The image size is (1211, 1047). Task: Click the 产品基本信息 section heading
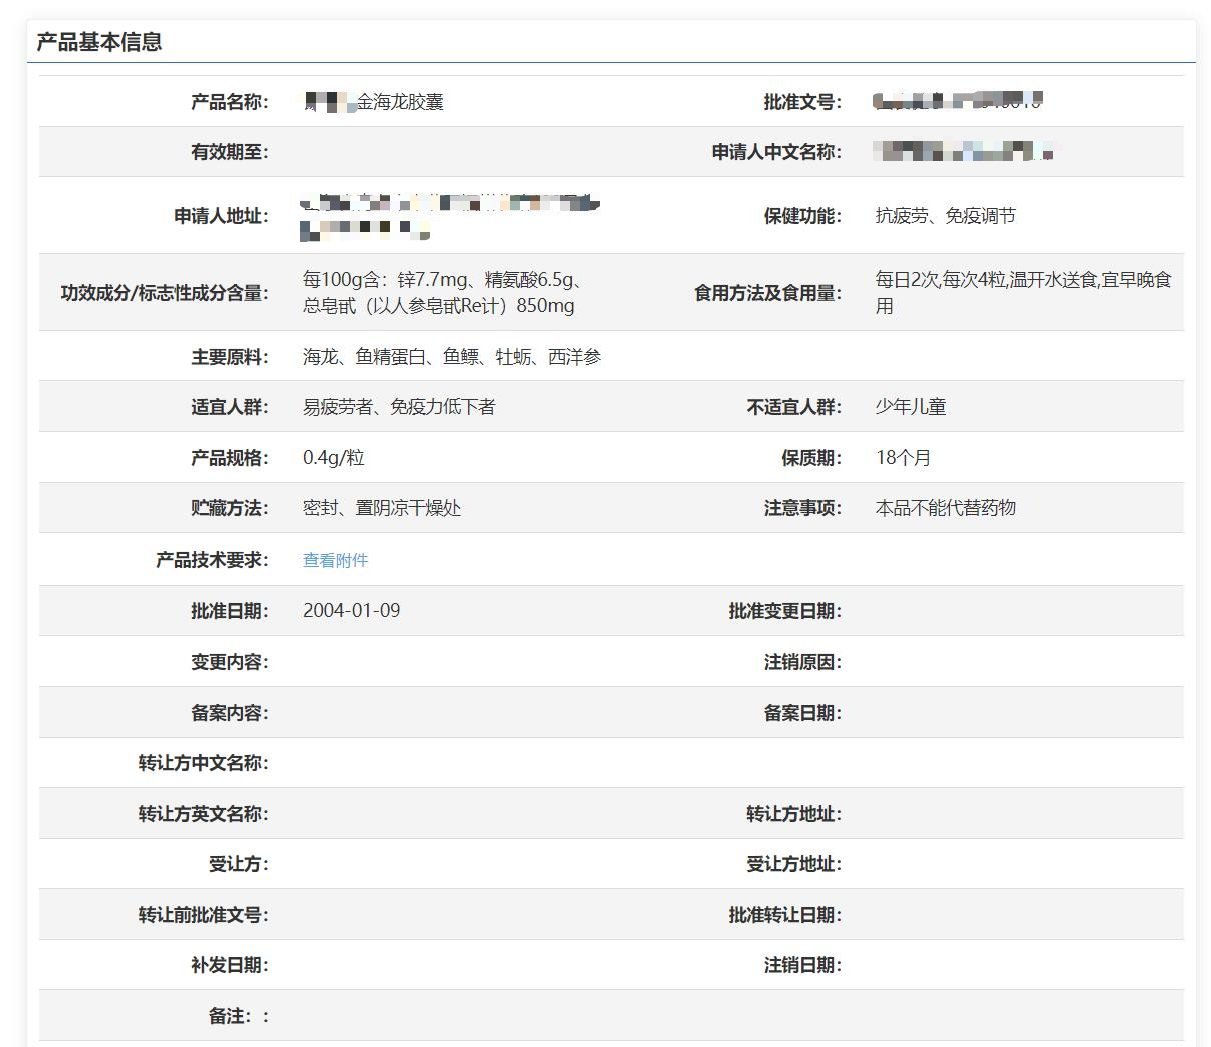click(x=99, y=42)
